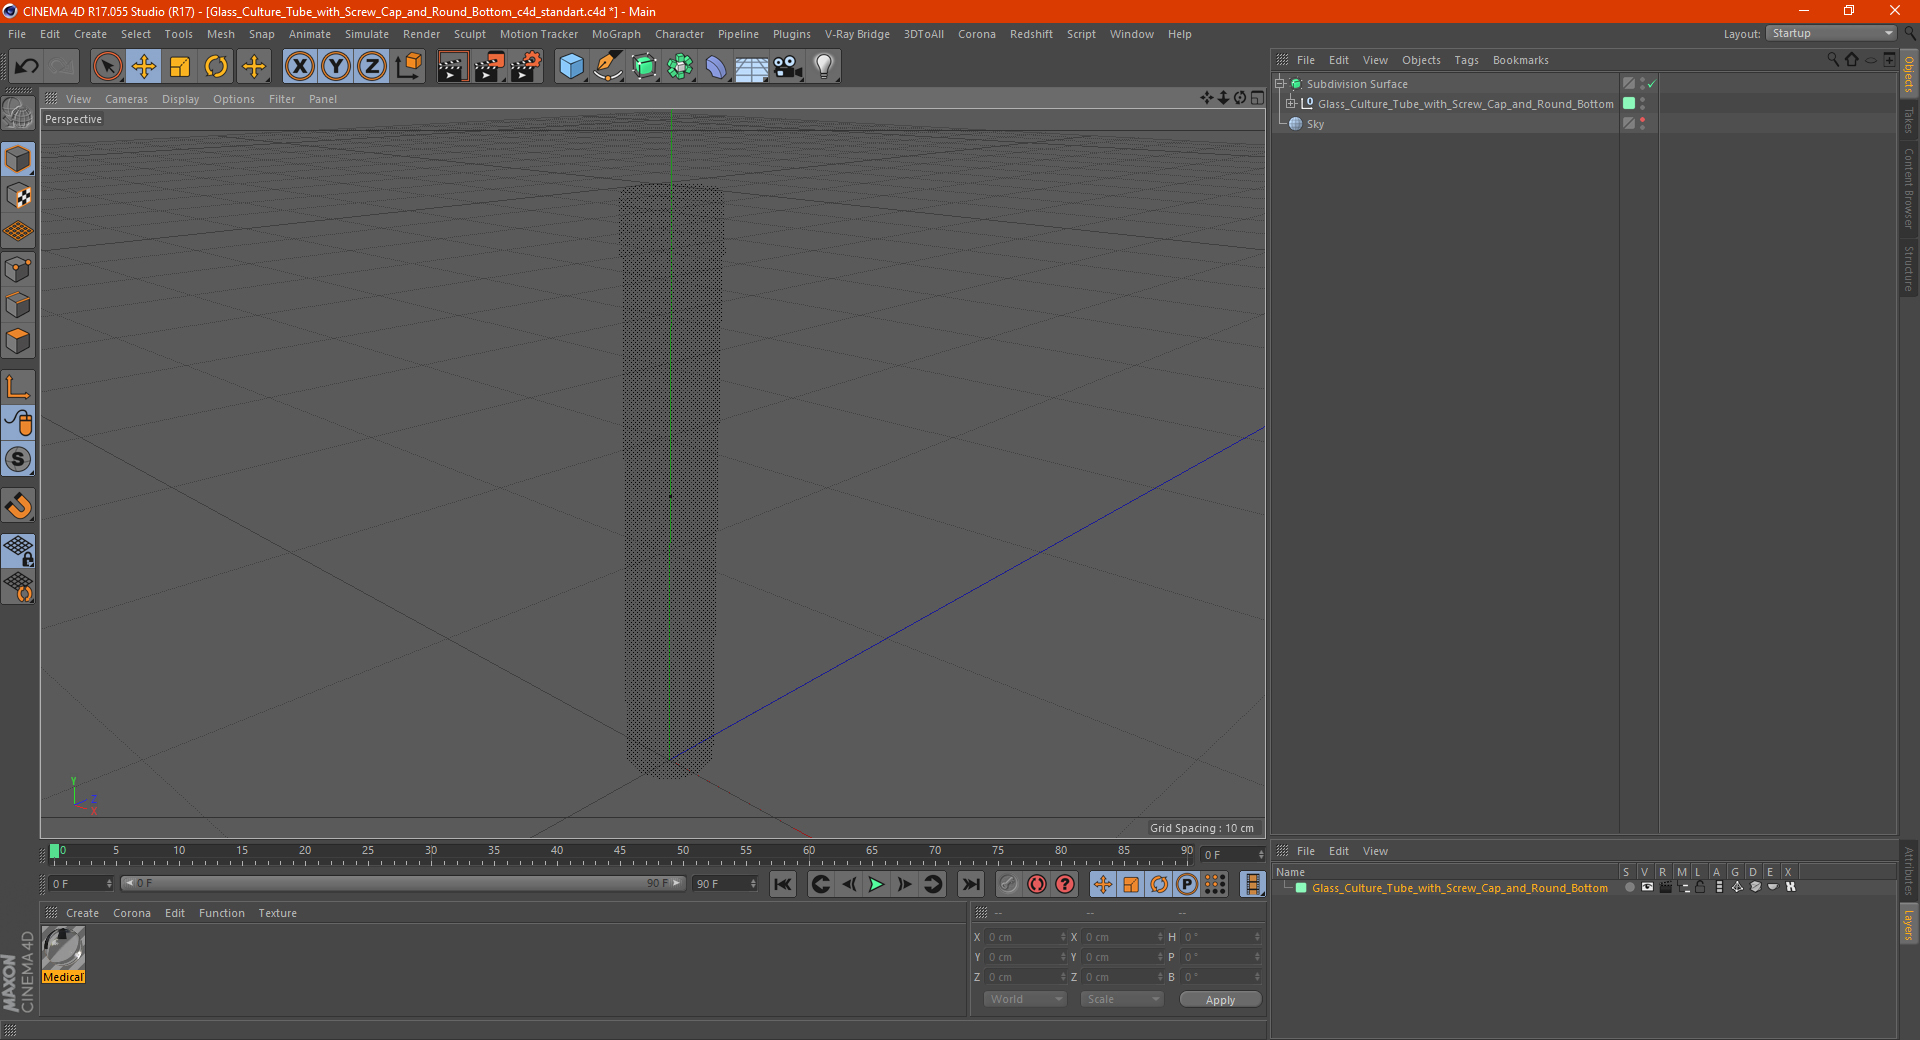Screen dimensions: 1920x1040
Task: Open the Scale mode dropdown
Action: 1122,999
